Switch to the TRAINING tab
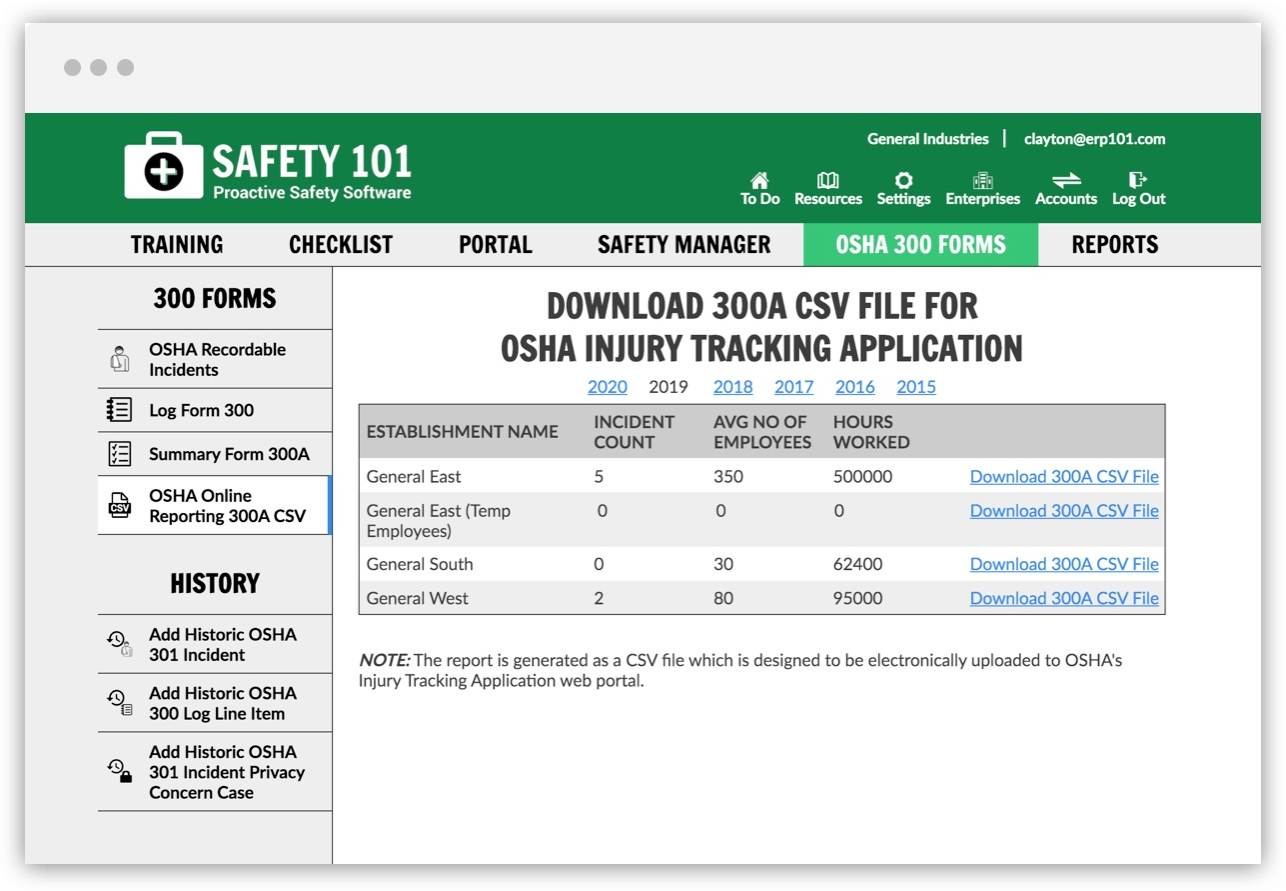 pos(177,244)
